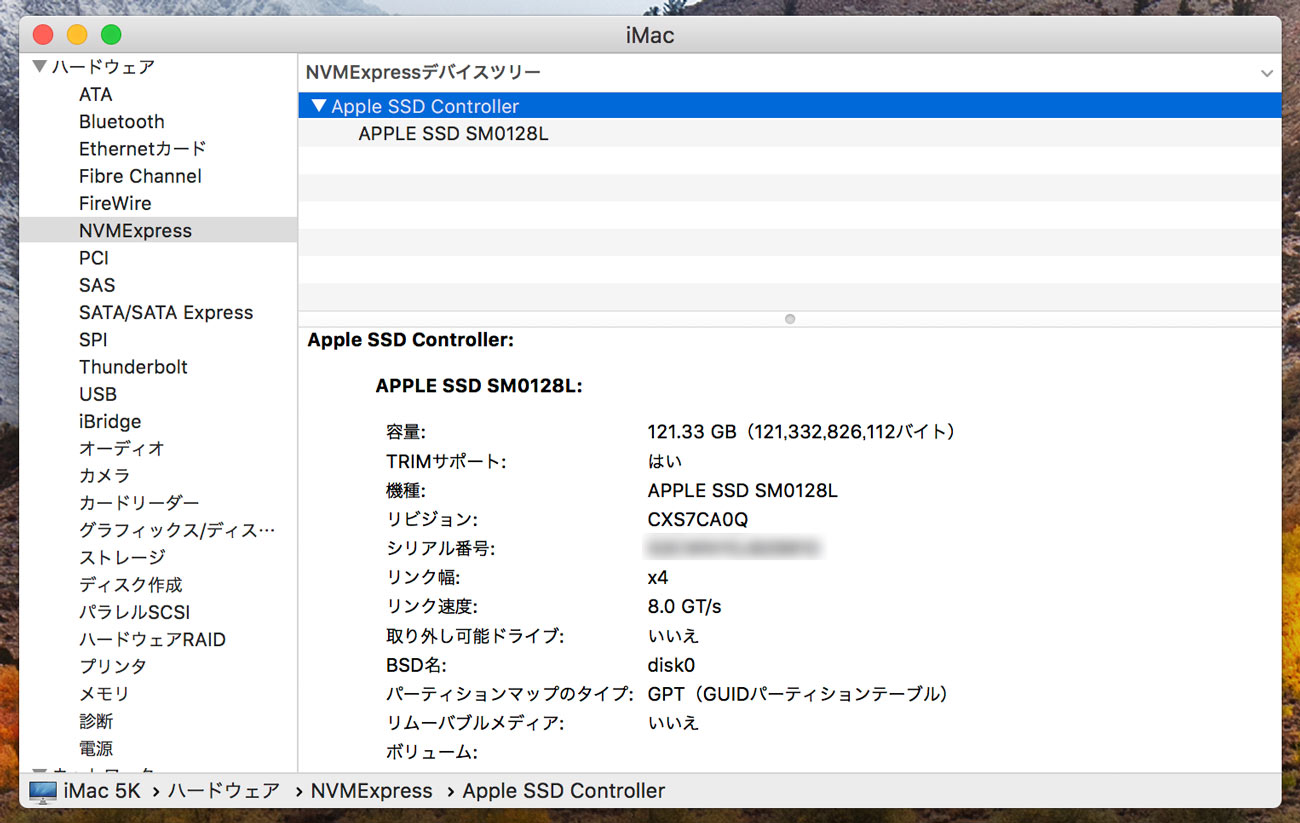Click the link speed value 8.0 GT/s

coord(685,607)
